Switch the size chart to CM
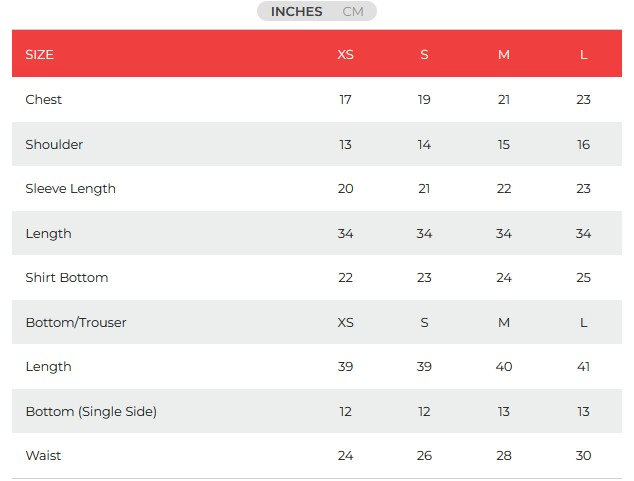 pyautogui.click(x=353, y=12)
